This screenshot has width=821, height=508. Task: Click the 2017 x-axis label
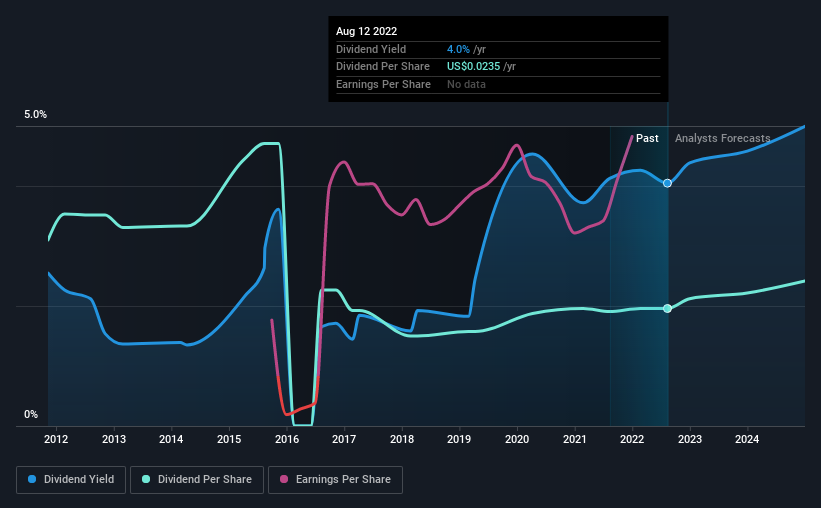(344, 439)
